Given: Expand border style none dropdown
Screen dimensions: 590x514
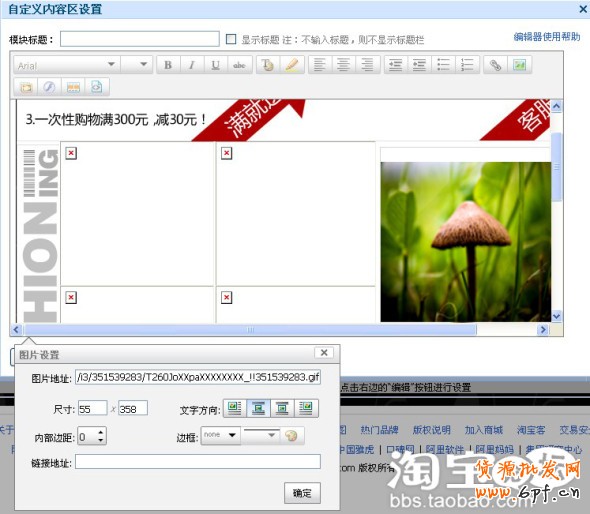Looking at the screenshot, I should (x=221, y=435).
